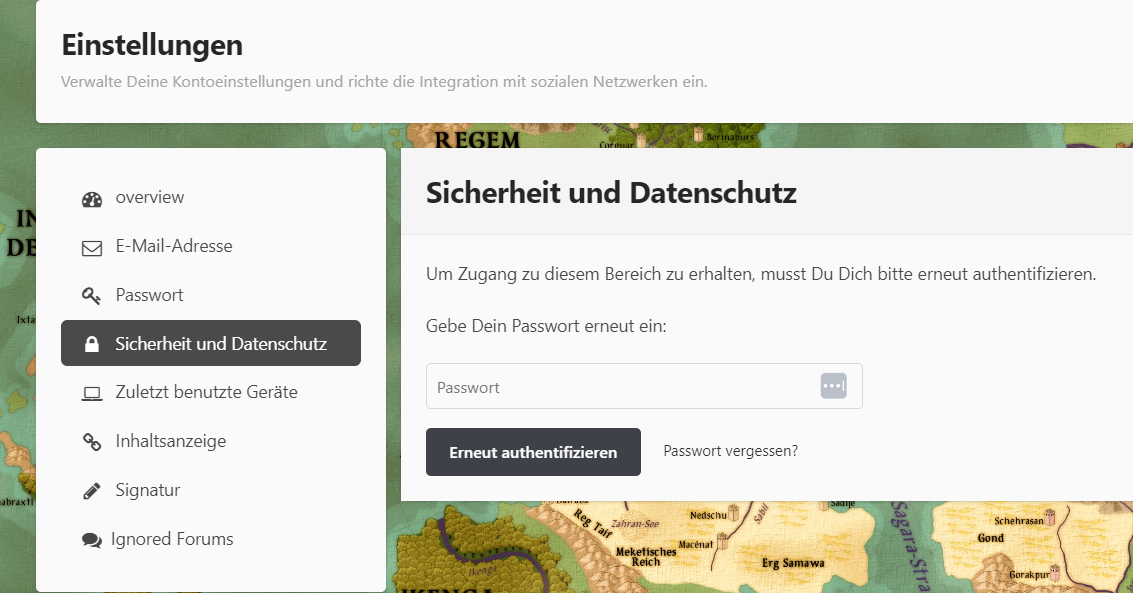Viewport: 1133px width, 593px height.
Task: Click the password manager icon in Passwort field
Action: pos(833,386)
